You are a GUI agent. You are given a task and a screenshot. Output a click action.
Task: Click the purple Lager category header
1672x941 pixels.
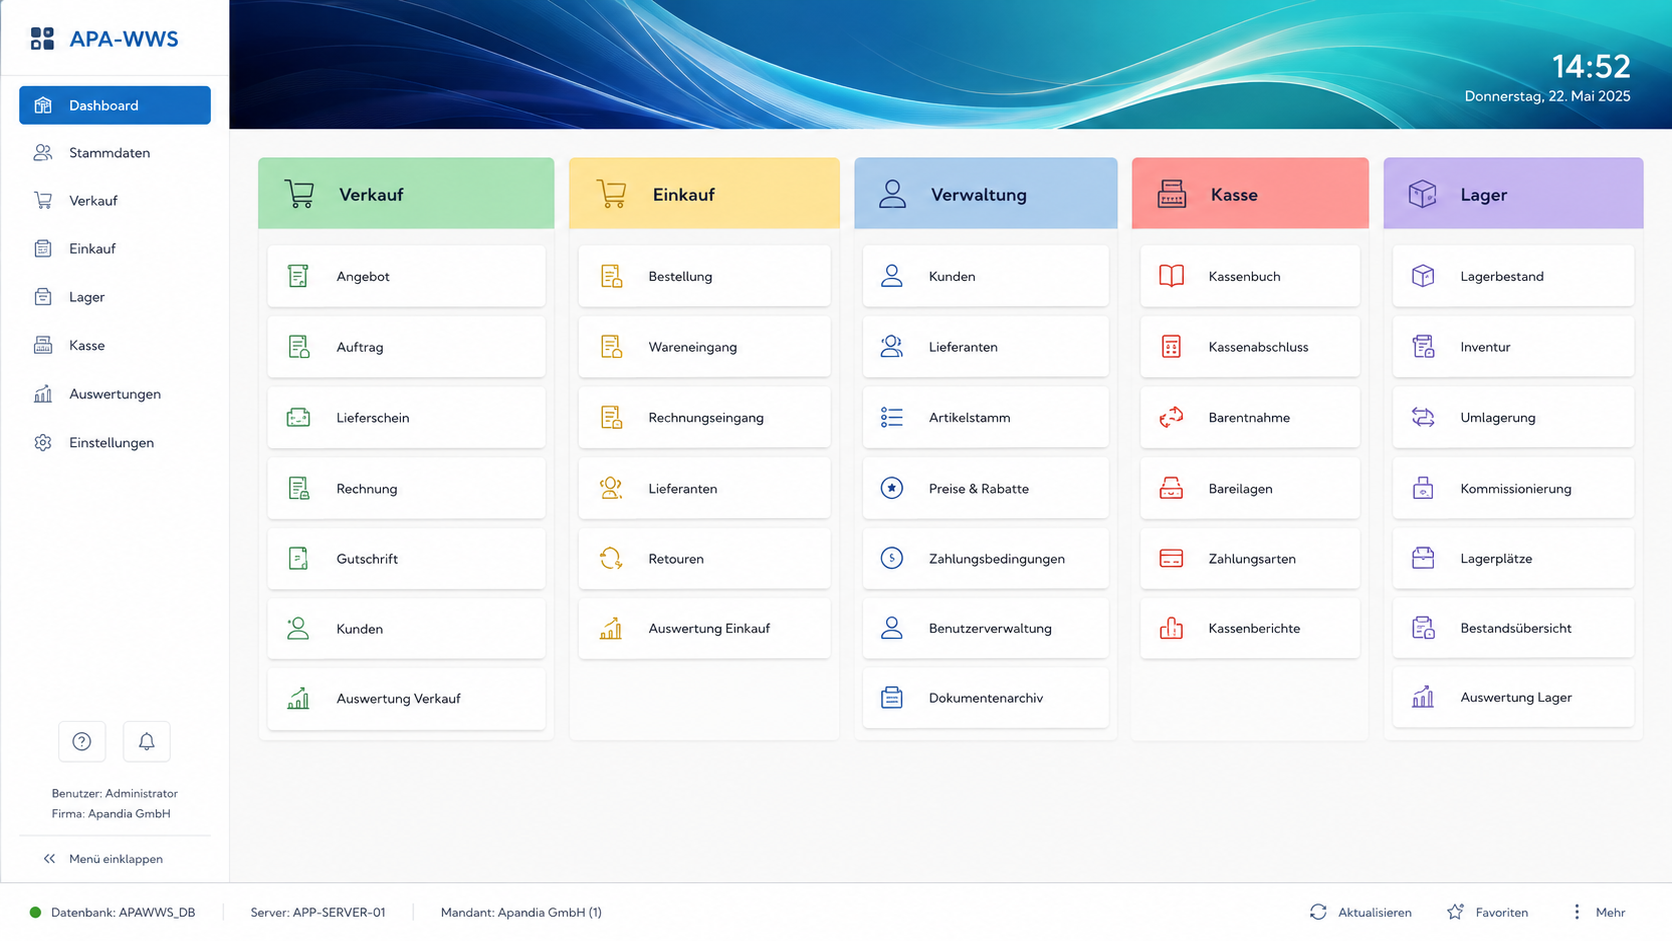(1513, 193)
